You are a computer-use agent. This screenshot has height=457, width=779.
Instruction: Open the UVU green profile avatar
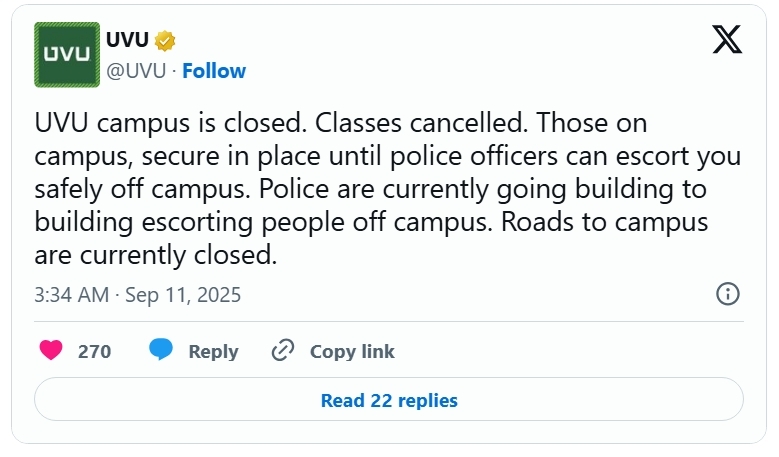coord(67,55)
